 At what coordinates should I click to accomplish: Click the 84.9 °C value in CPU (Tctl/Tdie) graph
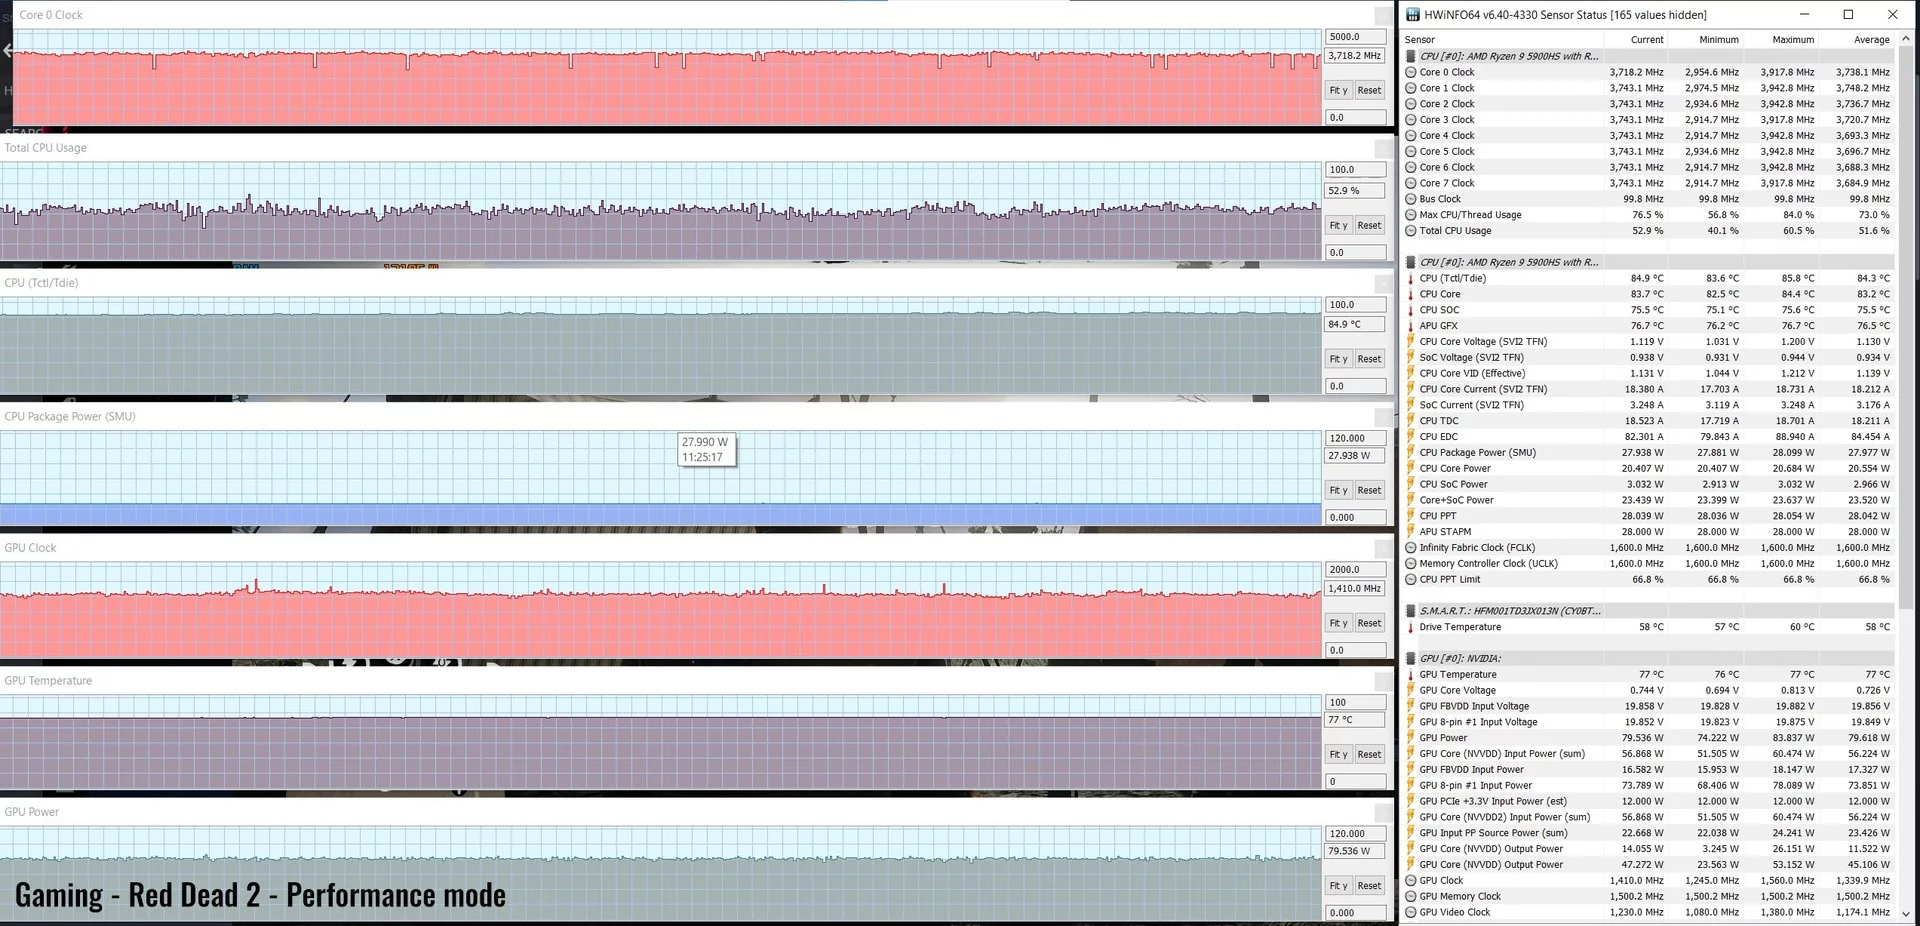pyautogui.click(x=1355, y=324)
